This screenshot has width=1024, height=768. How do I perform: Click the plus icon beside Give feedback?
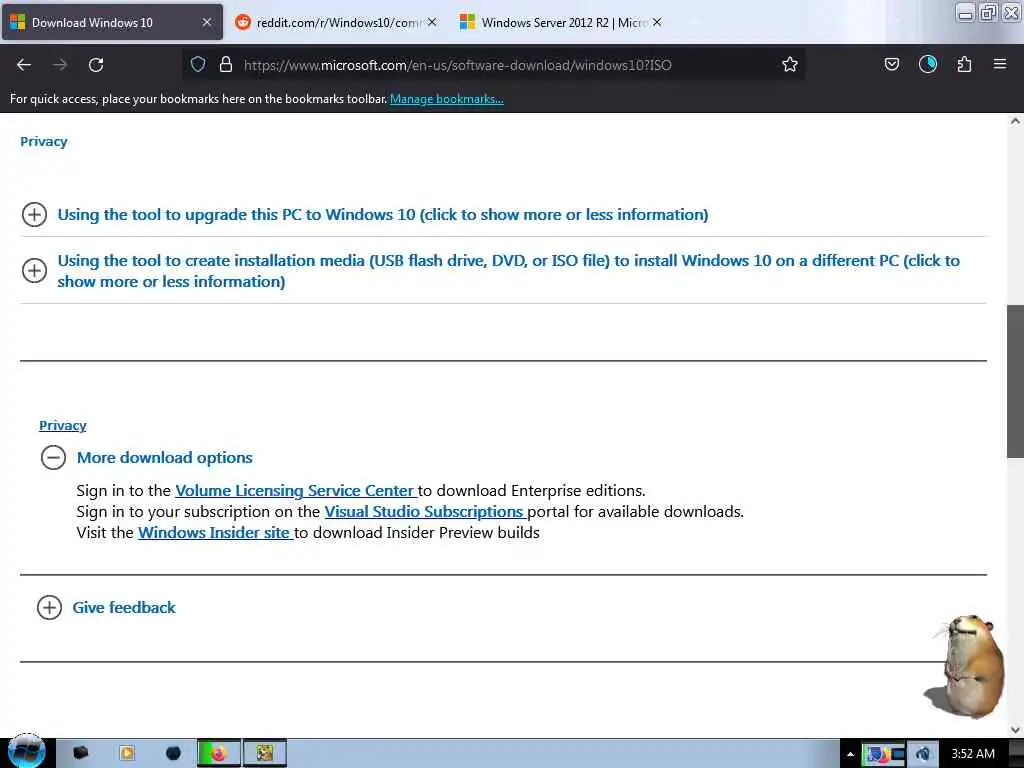point(49,607)
